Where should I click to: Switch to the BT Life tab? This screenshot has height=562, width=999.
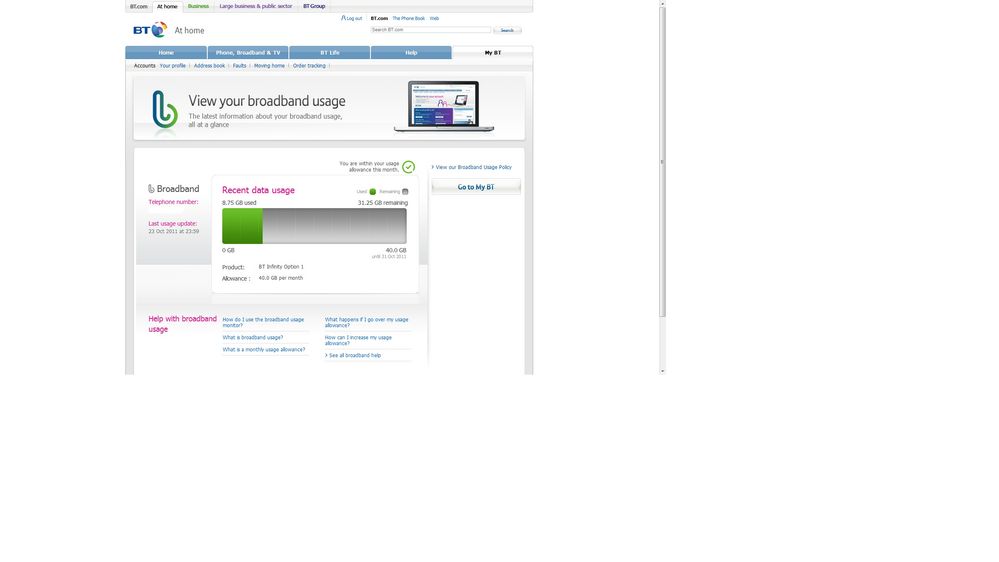pos(330,52)
